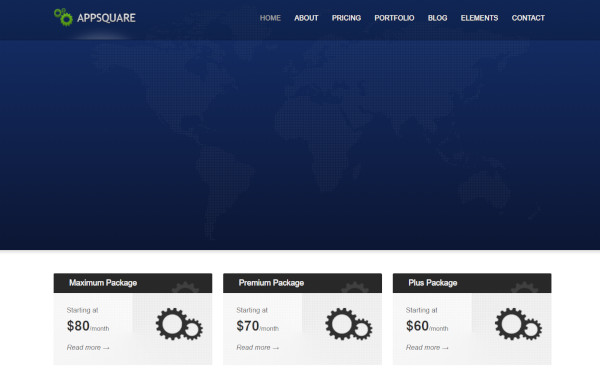Click Read more under the $70 package
The width and height of the screenshot is (600, 368).
point(258,347)
